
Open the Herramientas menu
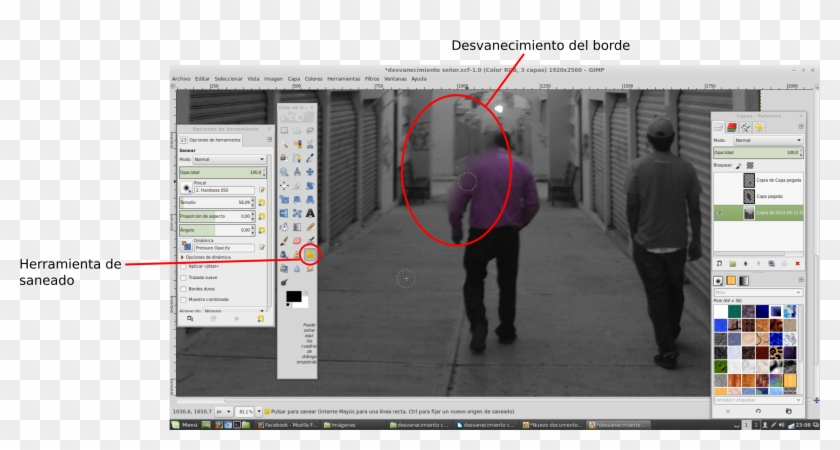pos(343,79)
